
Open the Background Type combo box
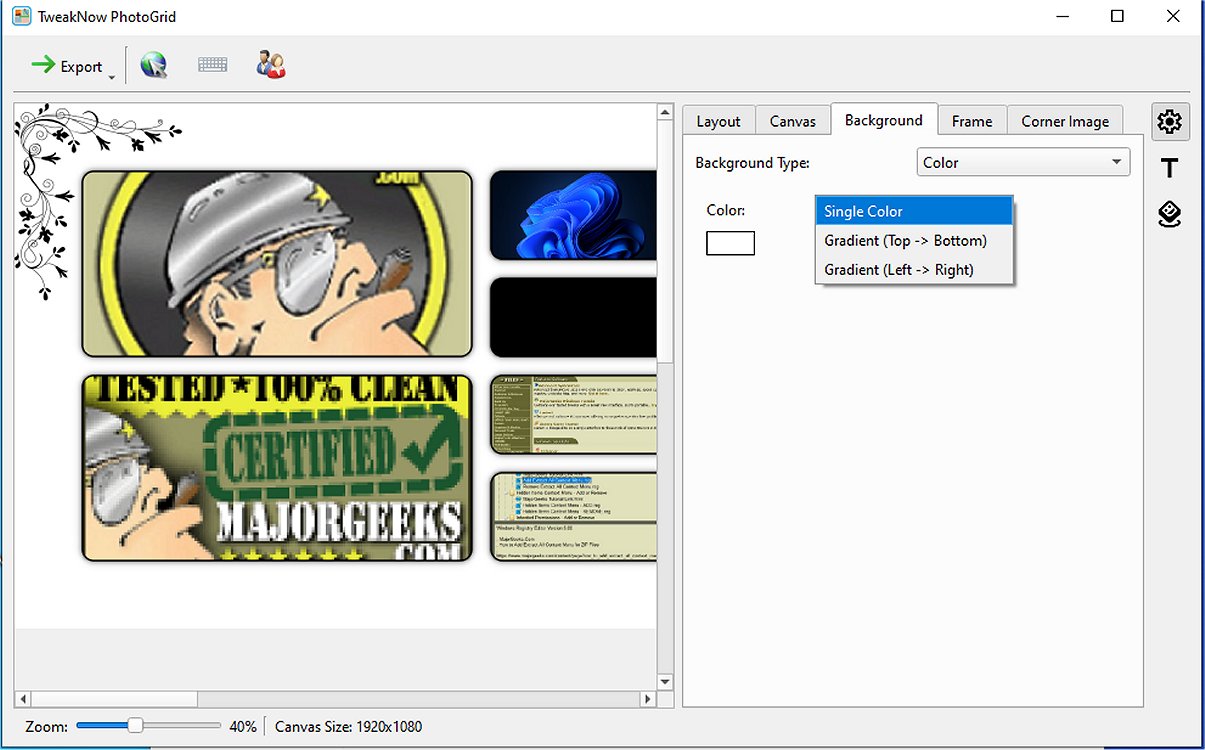(x=1023, y=162)
